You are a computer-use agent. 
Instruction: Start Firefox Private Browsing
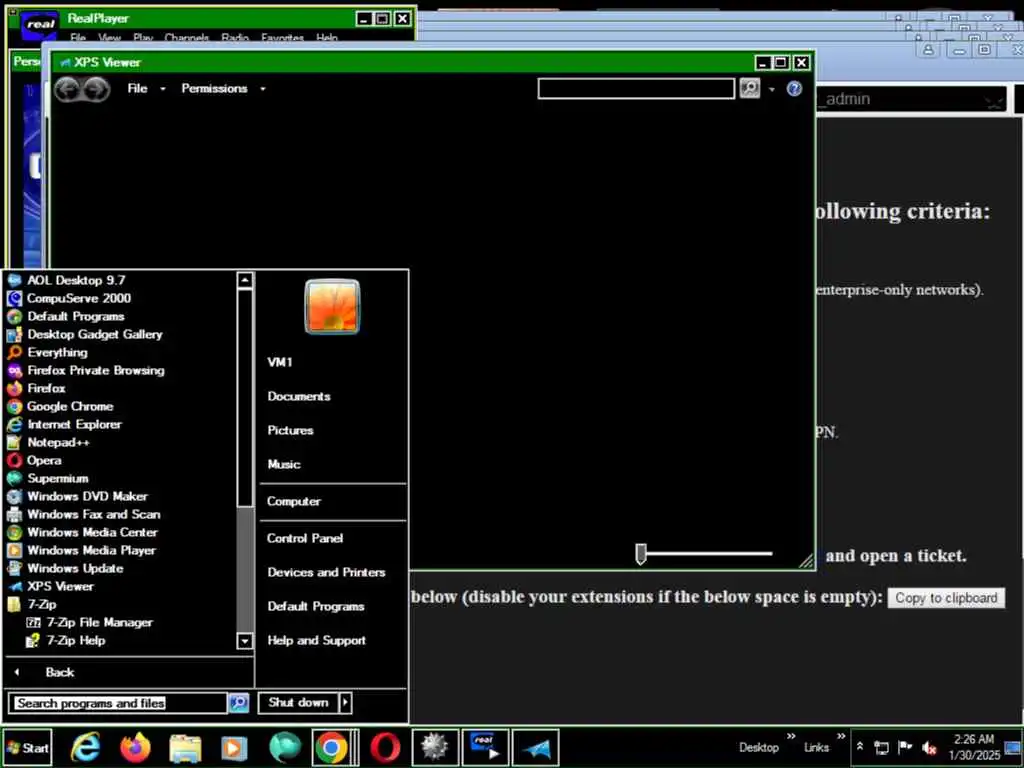click(95, 370)
